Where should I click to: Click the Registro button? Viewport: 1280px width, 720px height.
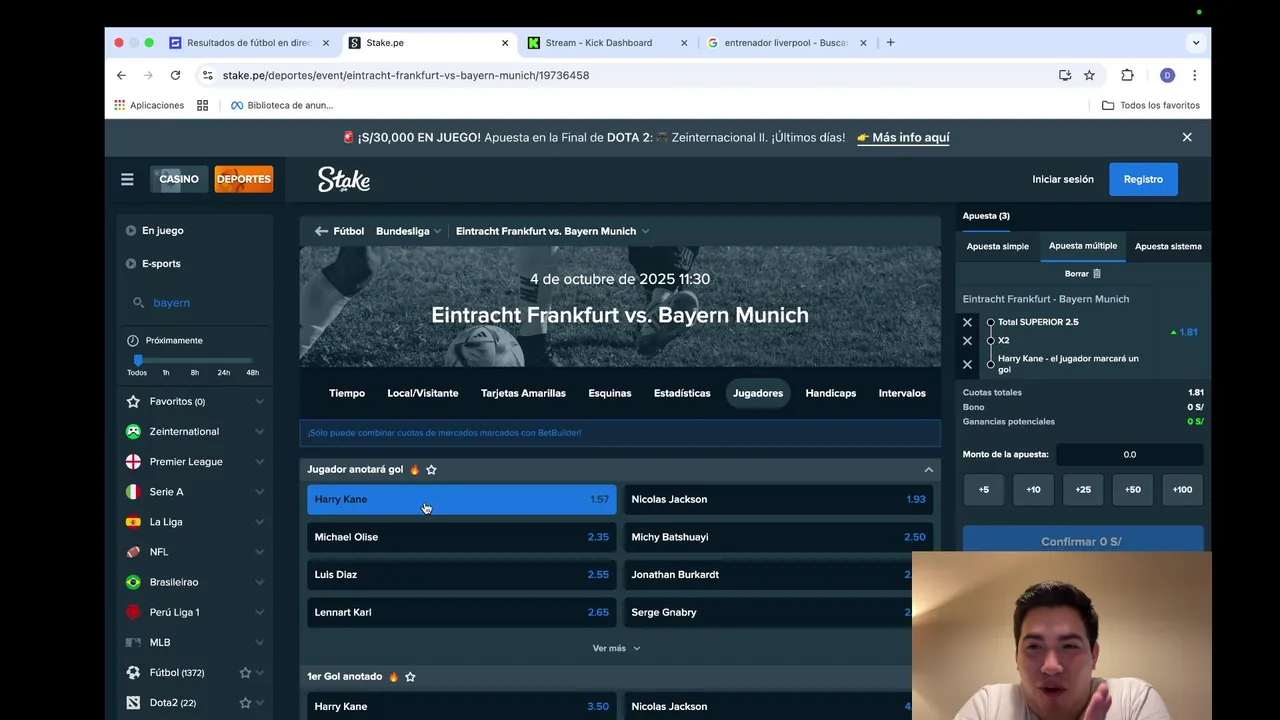(1143, 179)
